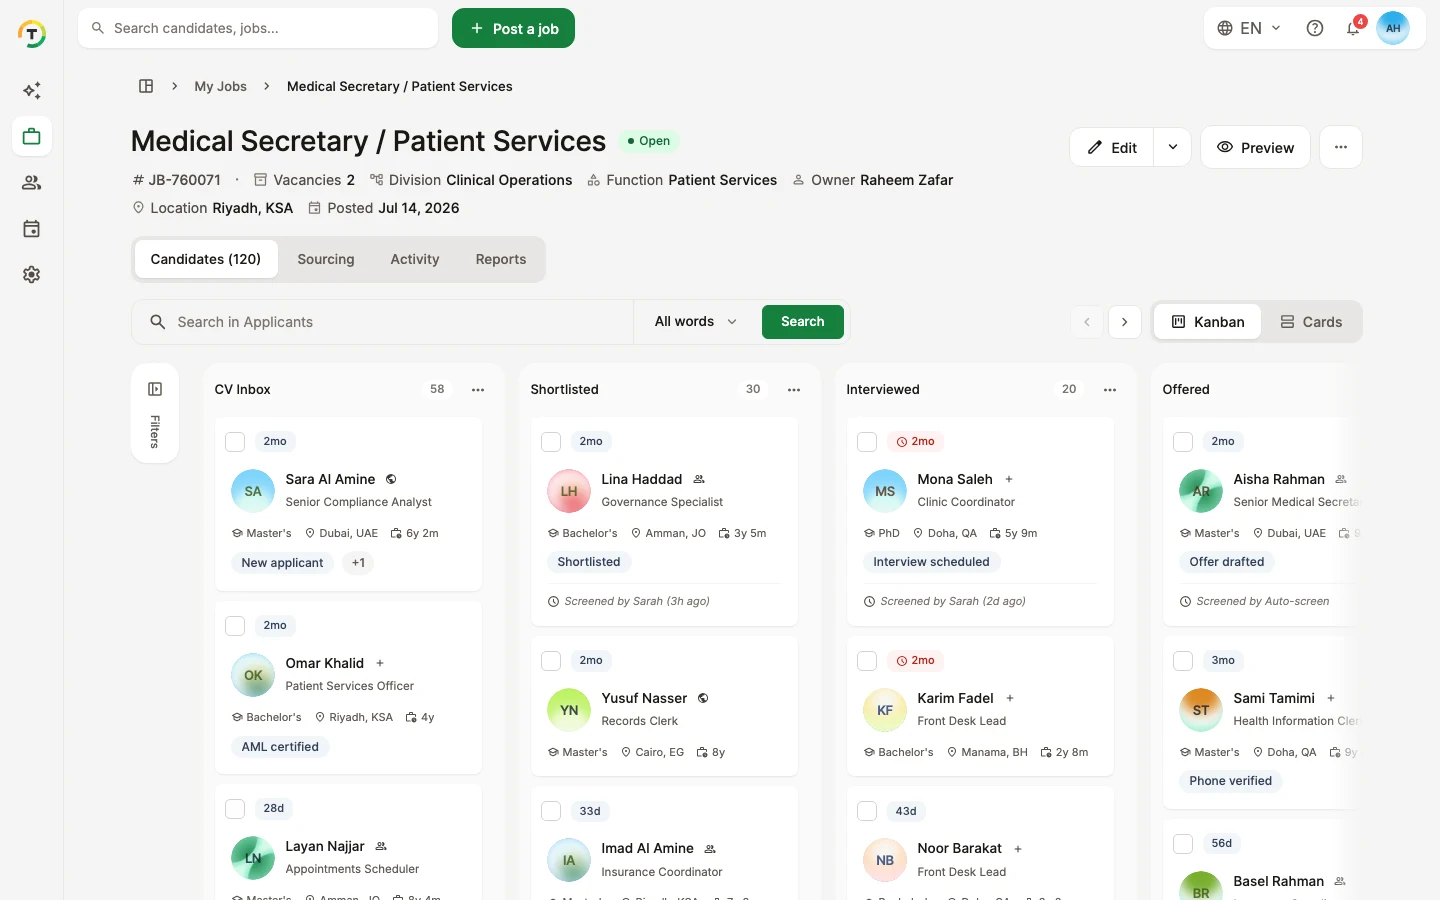The image size is (1440, 900).
Task: Open settings gear in left sidebar
Action: [32, 275]
